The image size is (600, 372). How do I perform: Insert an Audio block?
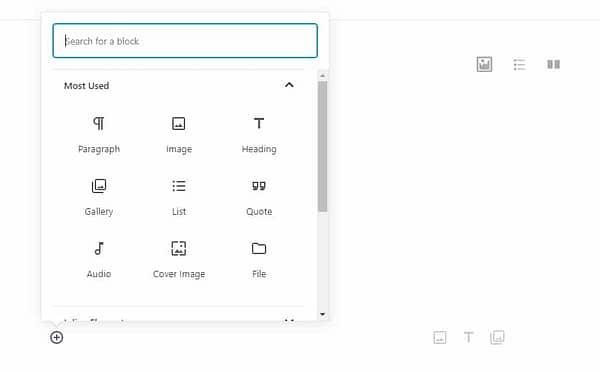click(x=99, y=259)
